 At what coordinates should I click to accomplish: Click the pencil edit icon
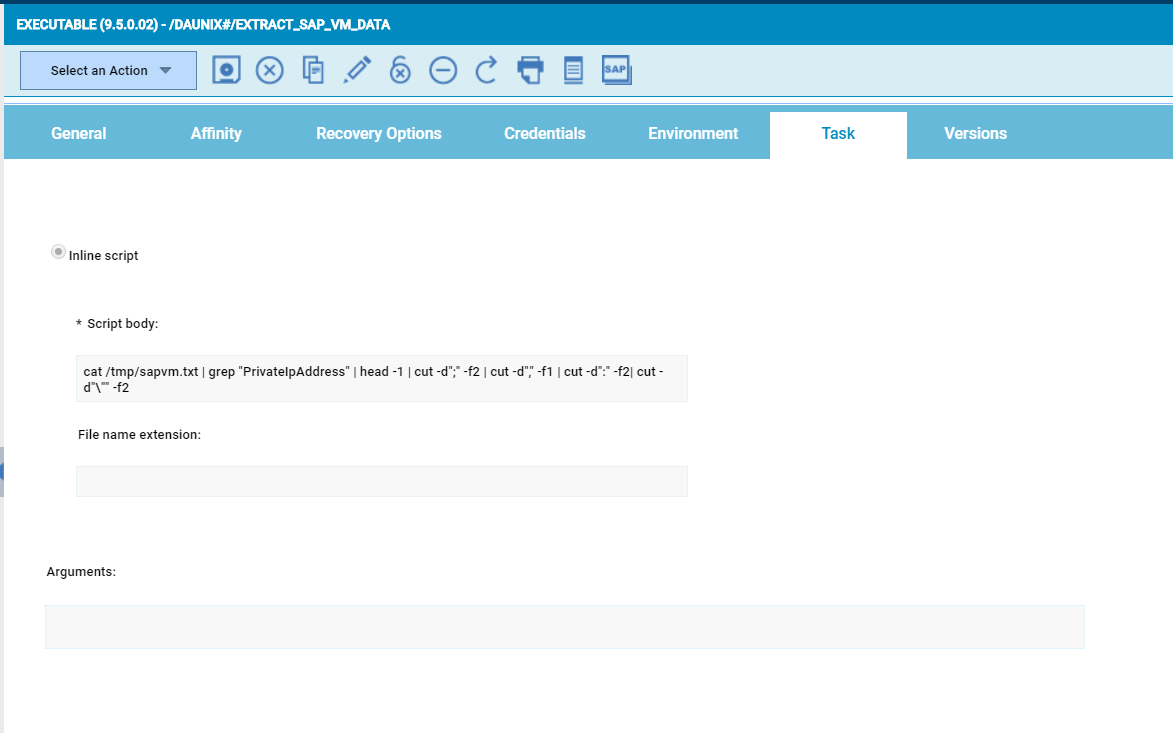357,70
